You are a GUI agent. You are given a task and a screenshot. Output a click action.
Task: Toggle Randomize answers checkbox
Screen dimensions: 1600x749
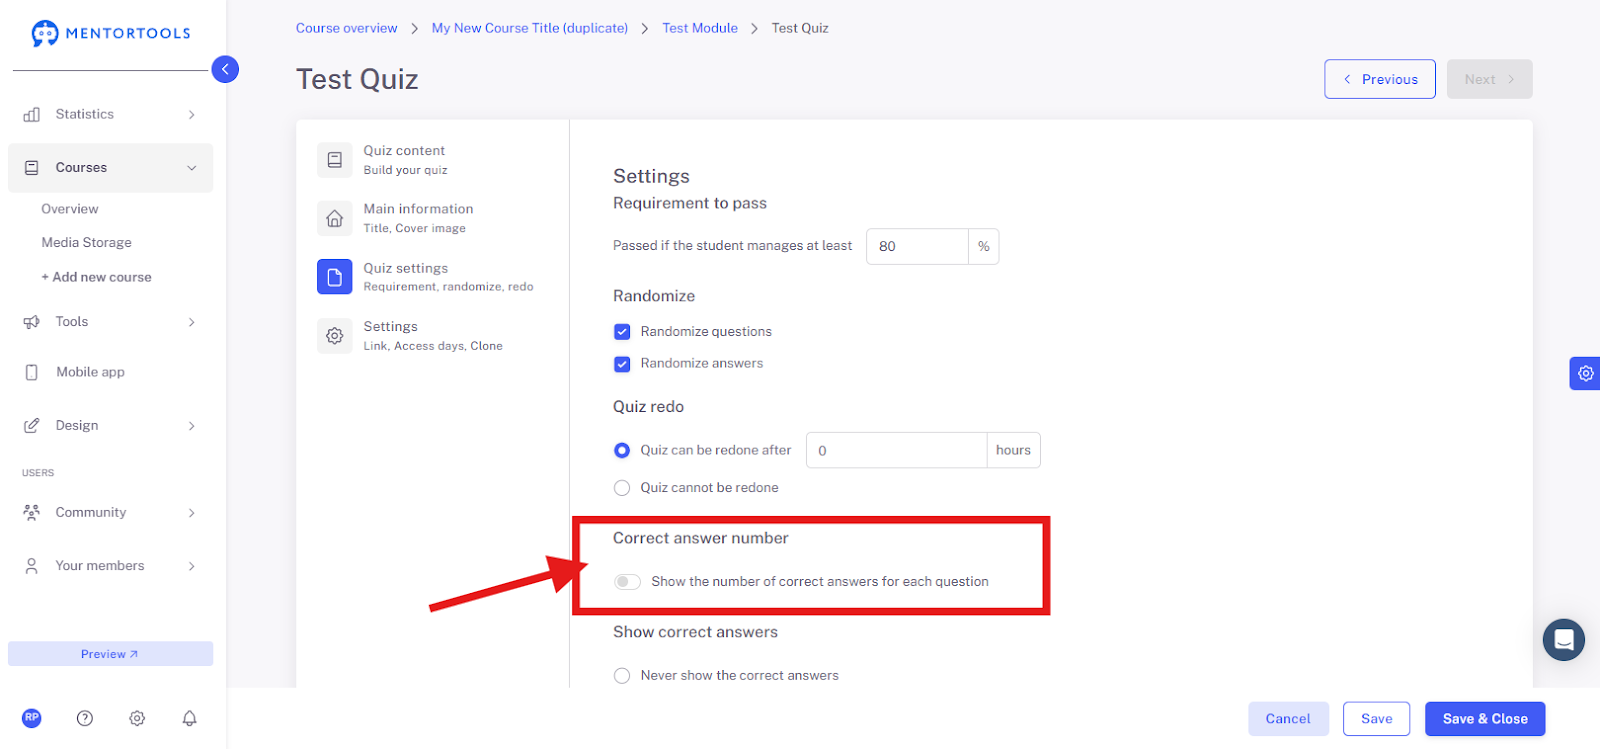[622, 364]
